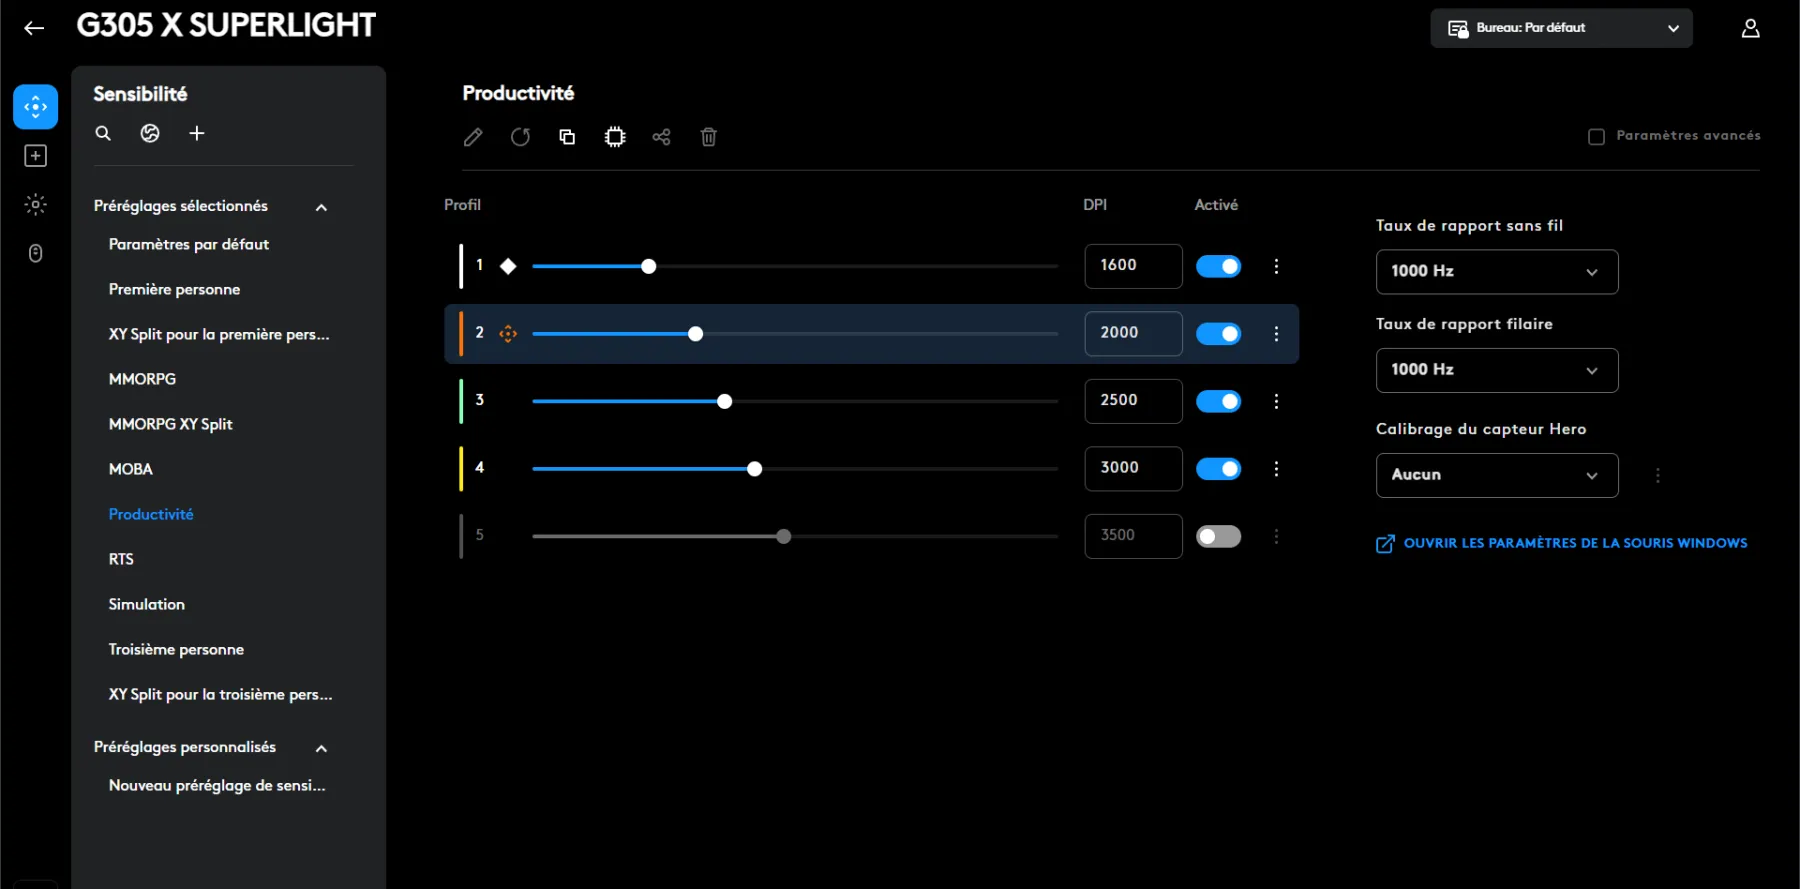This screenshot has width=1800, height=889.
Task: Add a new sensitivity preset with plus icon
Action: click(197, 133)
